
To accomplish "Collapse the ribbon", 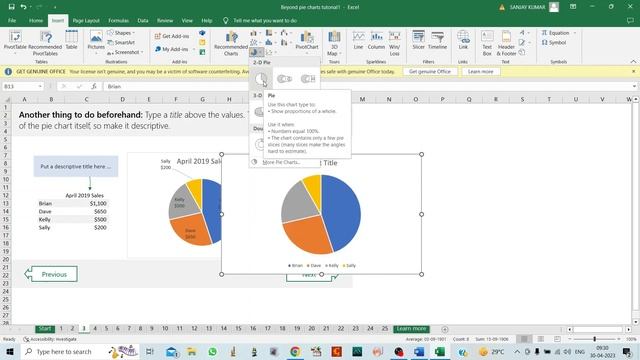I will coord(633,61).
